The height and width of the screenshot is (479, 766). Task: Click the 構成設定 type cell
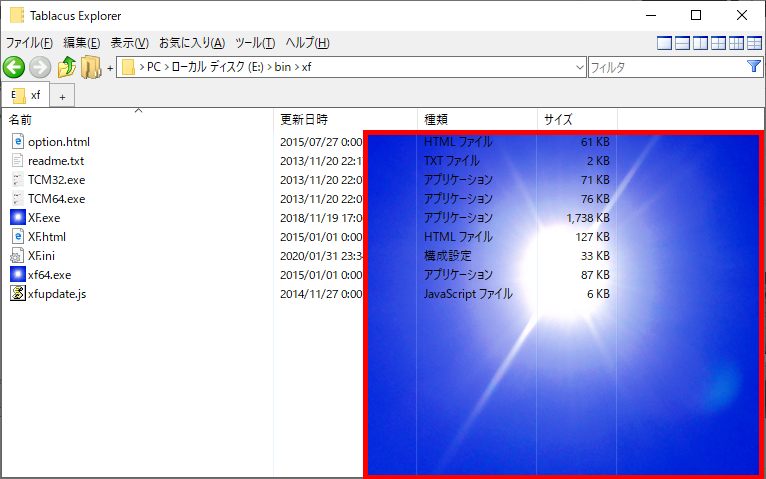(447, 256)
